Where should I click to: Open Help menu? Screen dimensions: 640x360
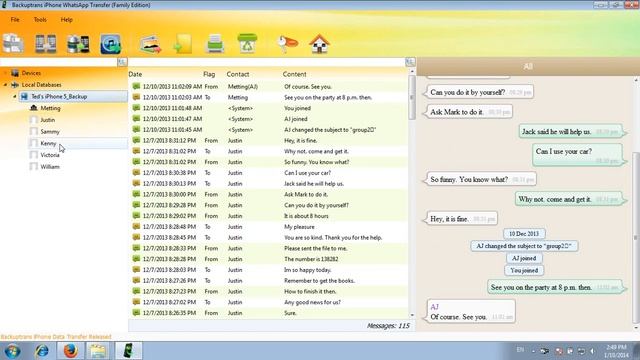point(67,20)
